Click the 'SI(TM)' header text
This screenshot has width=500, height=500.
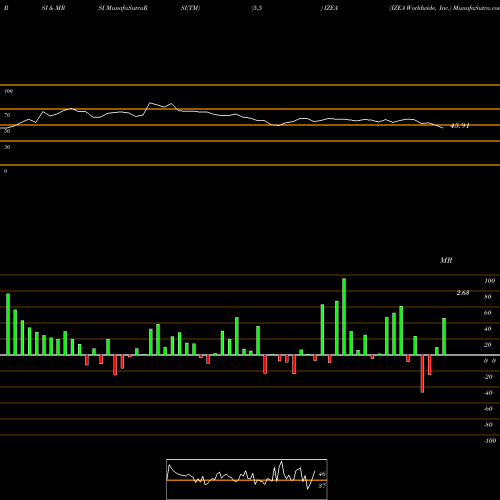coord(190,8)
